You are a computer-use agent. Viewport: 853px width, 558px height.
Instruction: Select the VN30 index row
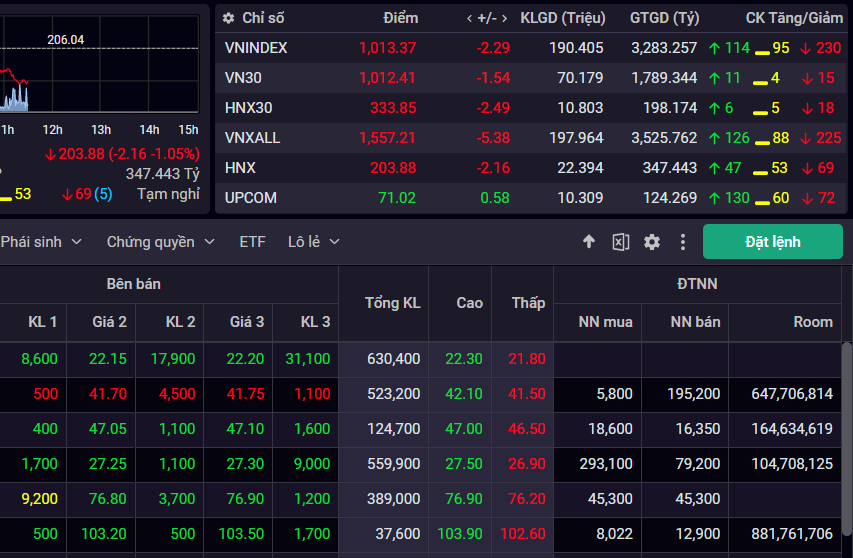(531, 78)
